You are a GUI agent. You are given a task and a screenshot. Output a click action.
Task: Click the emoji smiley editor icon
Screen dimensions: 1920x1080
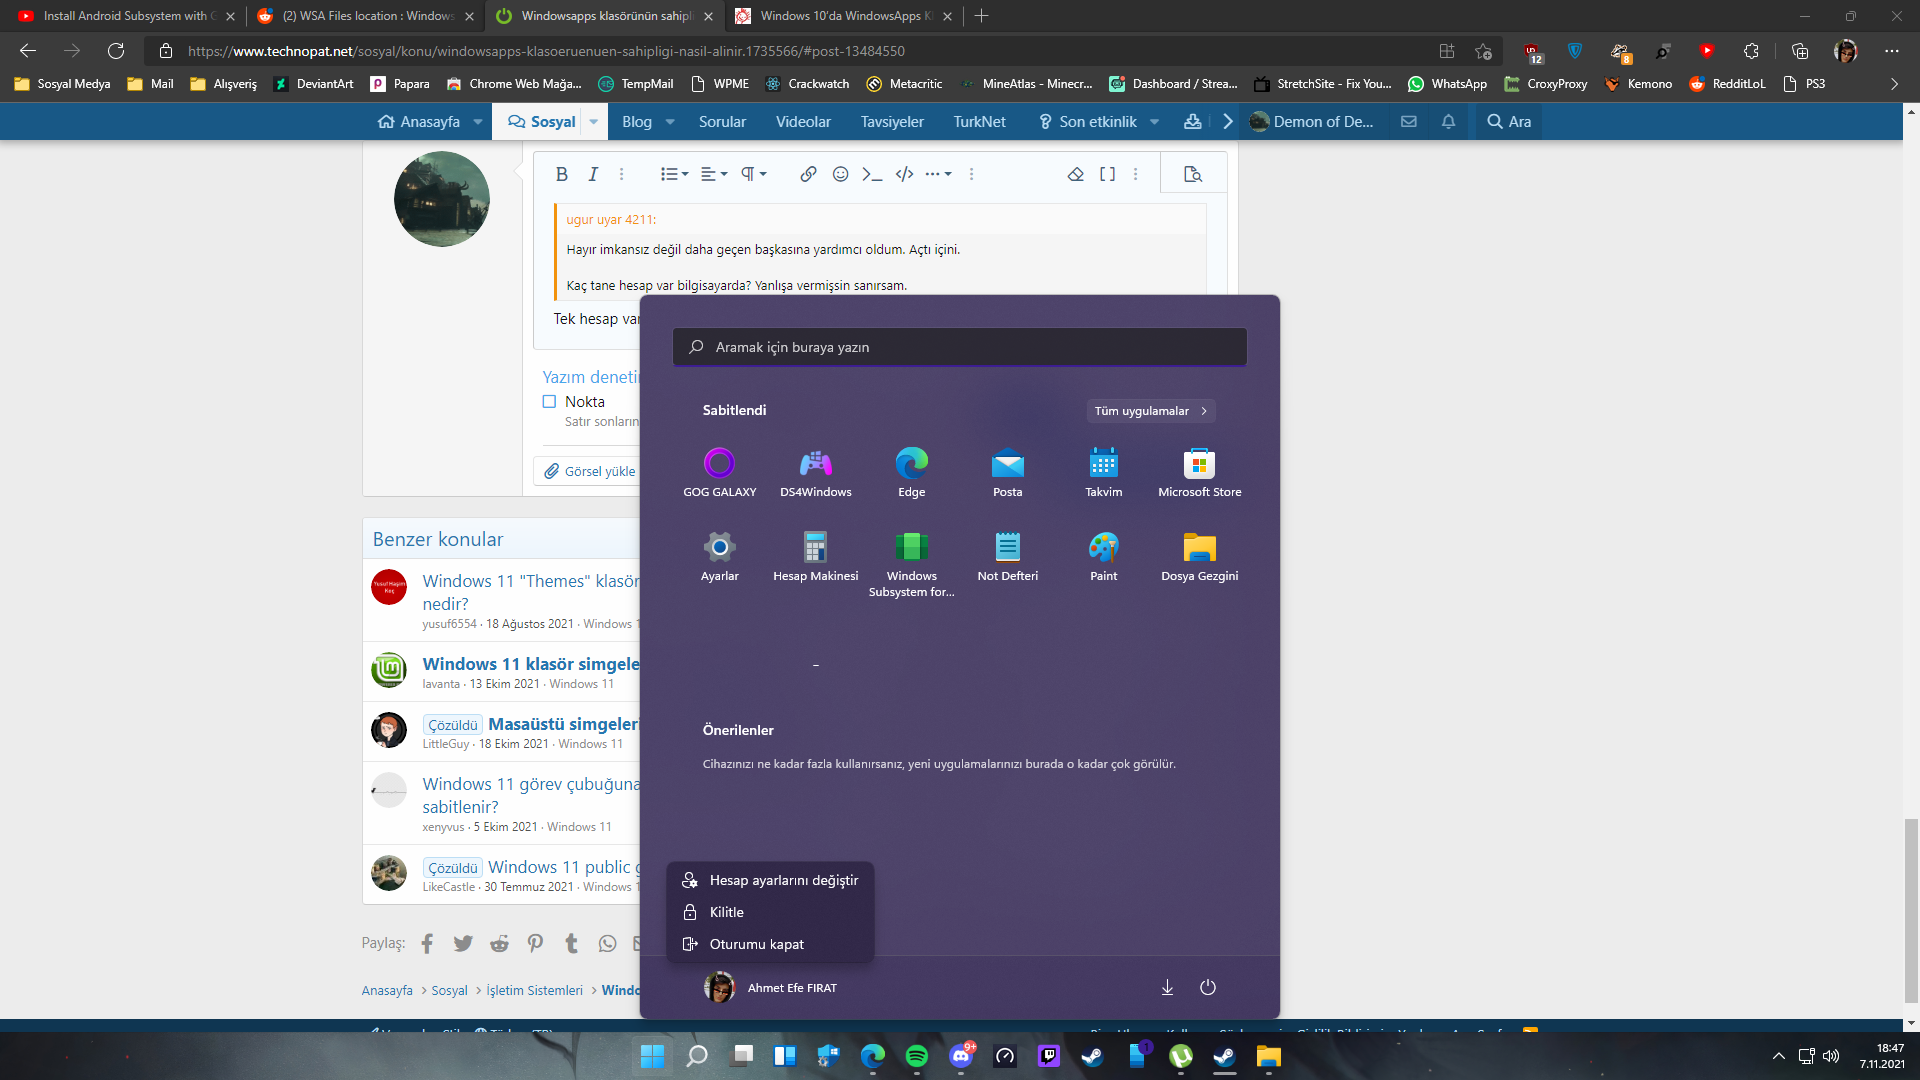pos(840,174)
